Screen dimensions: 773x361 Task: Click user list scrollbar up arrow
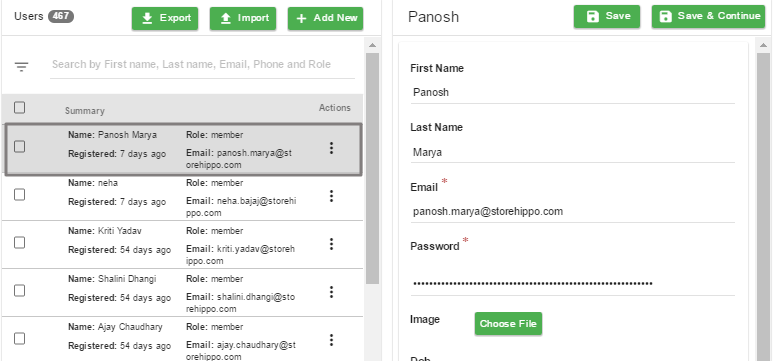(373, 45)
